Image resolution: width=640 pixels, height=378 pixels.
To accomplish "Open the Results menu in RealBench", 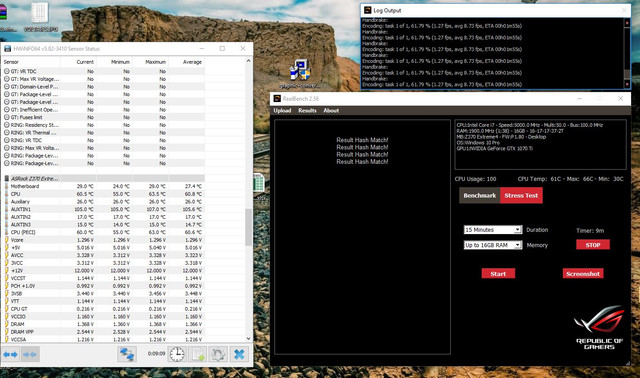I will coord(307,111).
